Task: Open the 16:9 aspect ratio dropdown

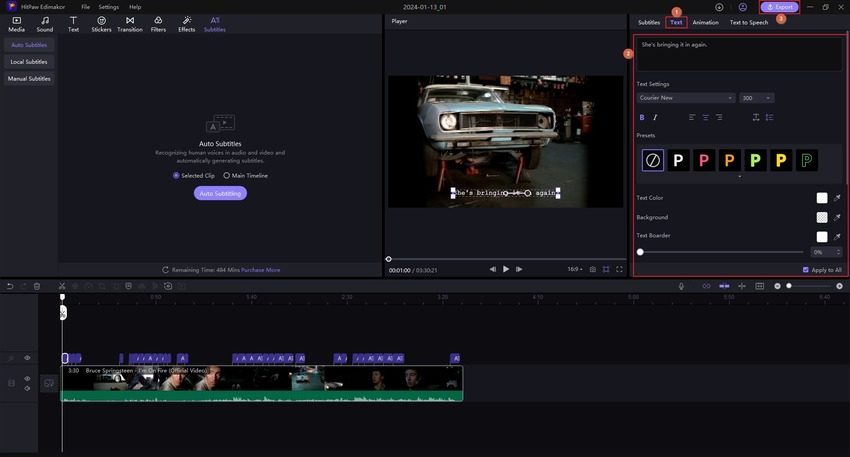Action: click(573, 269)
